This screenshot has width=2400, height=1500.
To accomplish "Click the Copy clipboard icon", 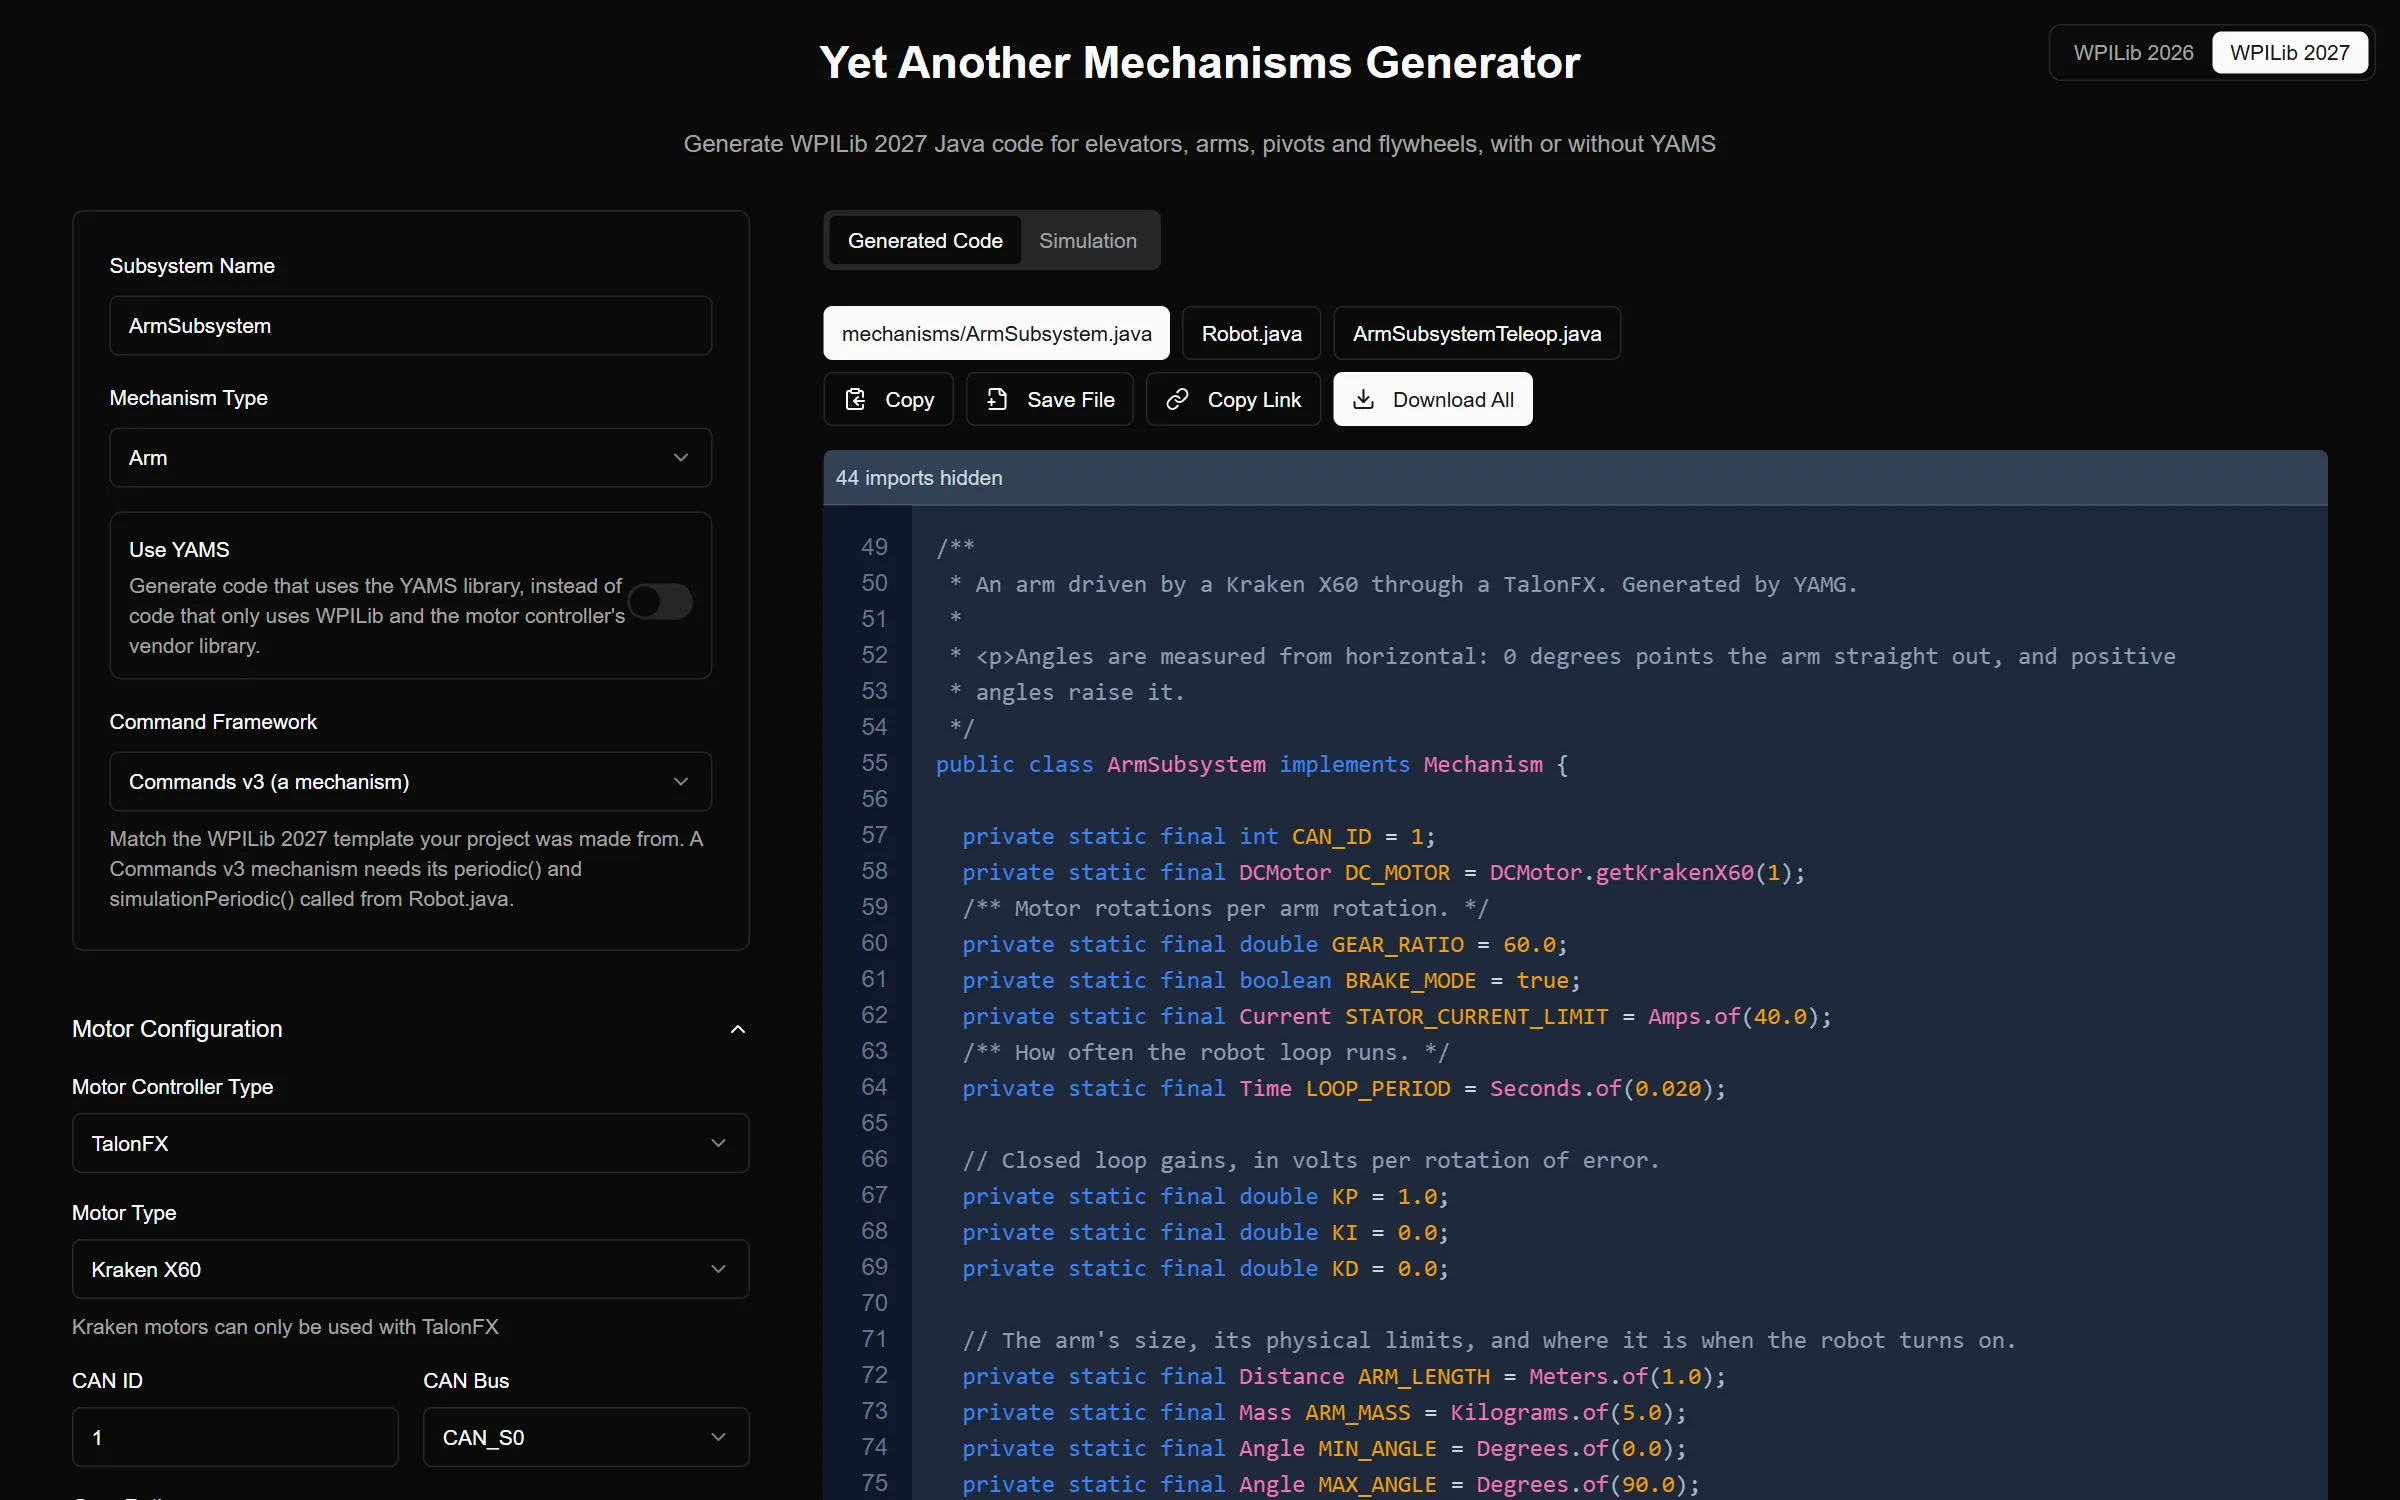I will pos(855,400).
